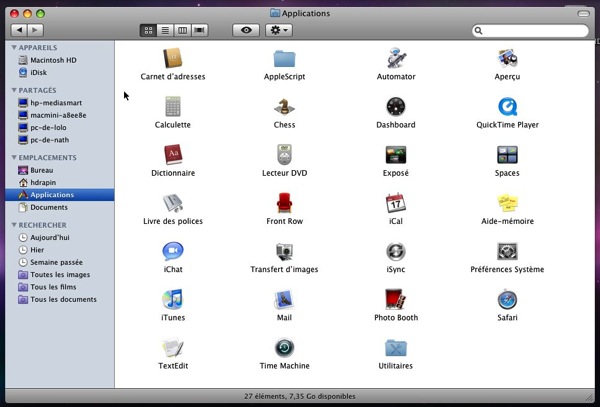Click the search field in toolbar

(x=532, y=31)
